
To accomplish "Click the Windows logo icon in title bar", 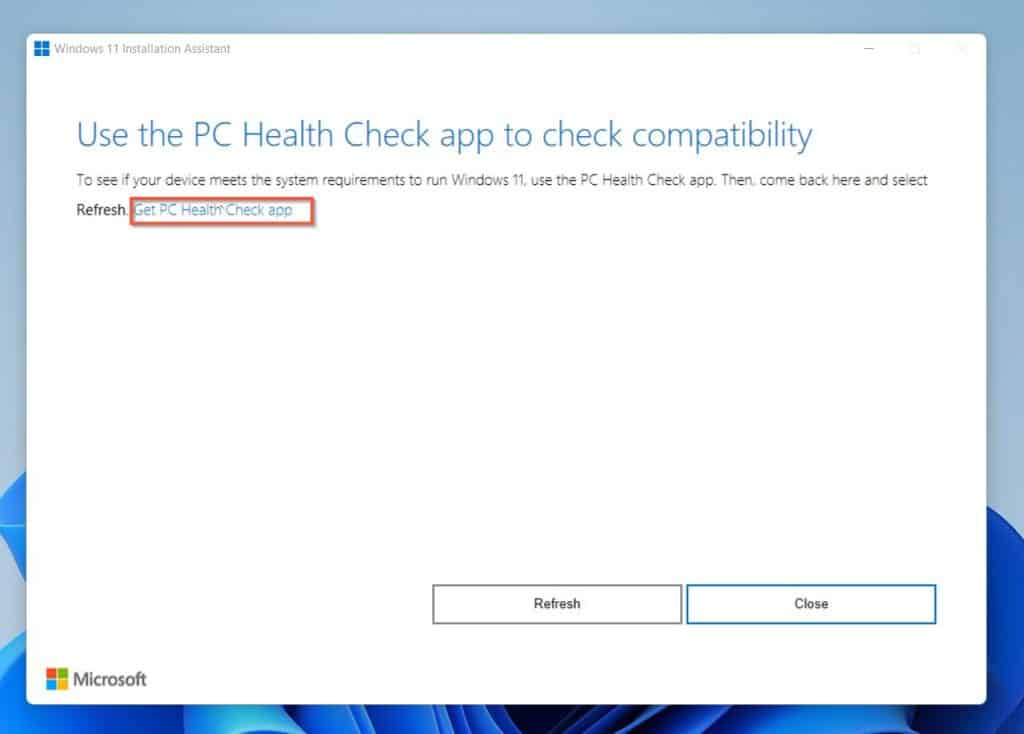I will coord(42,49).
